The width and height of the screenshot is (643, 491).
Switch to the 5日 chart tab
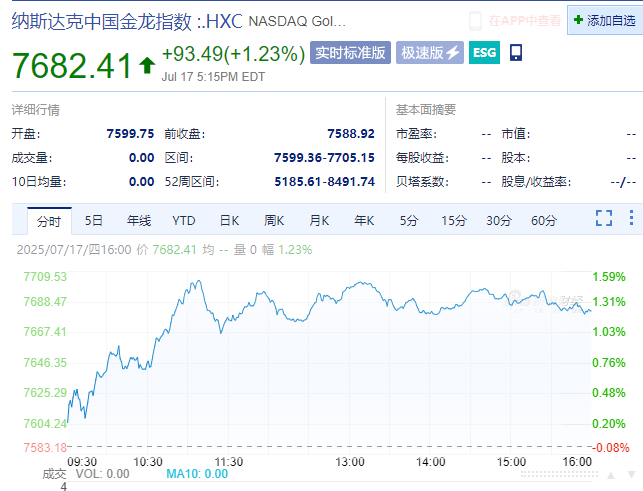tap(94, 220)
